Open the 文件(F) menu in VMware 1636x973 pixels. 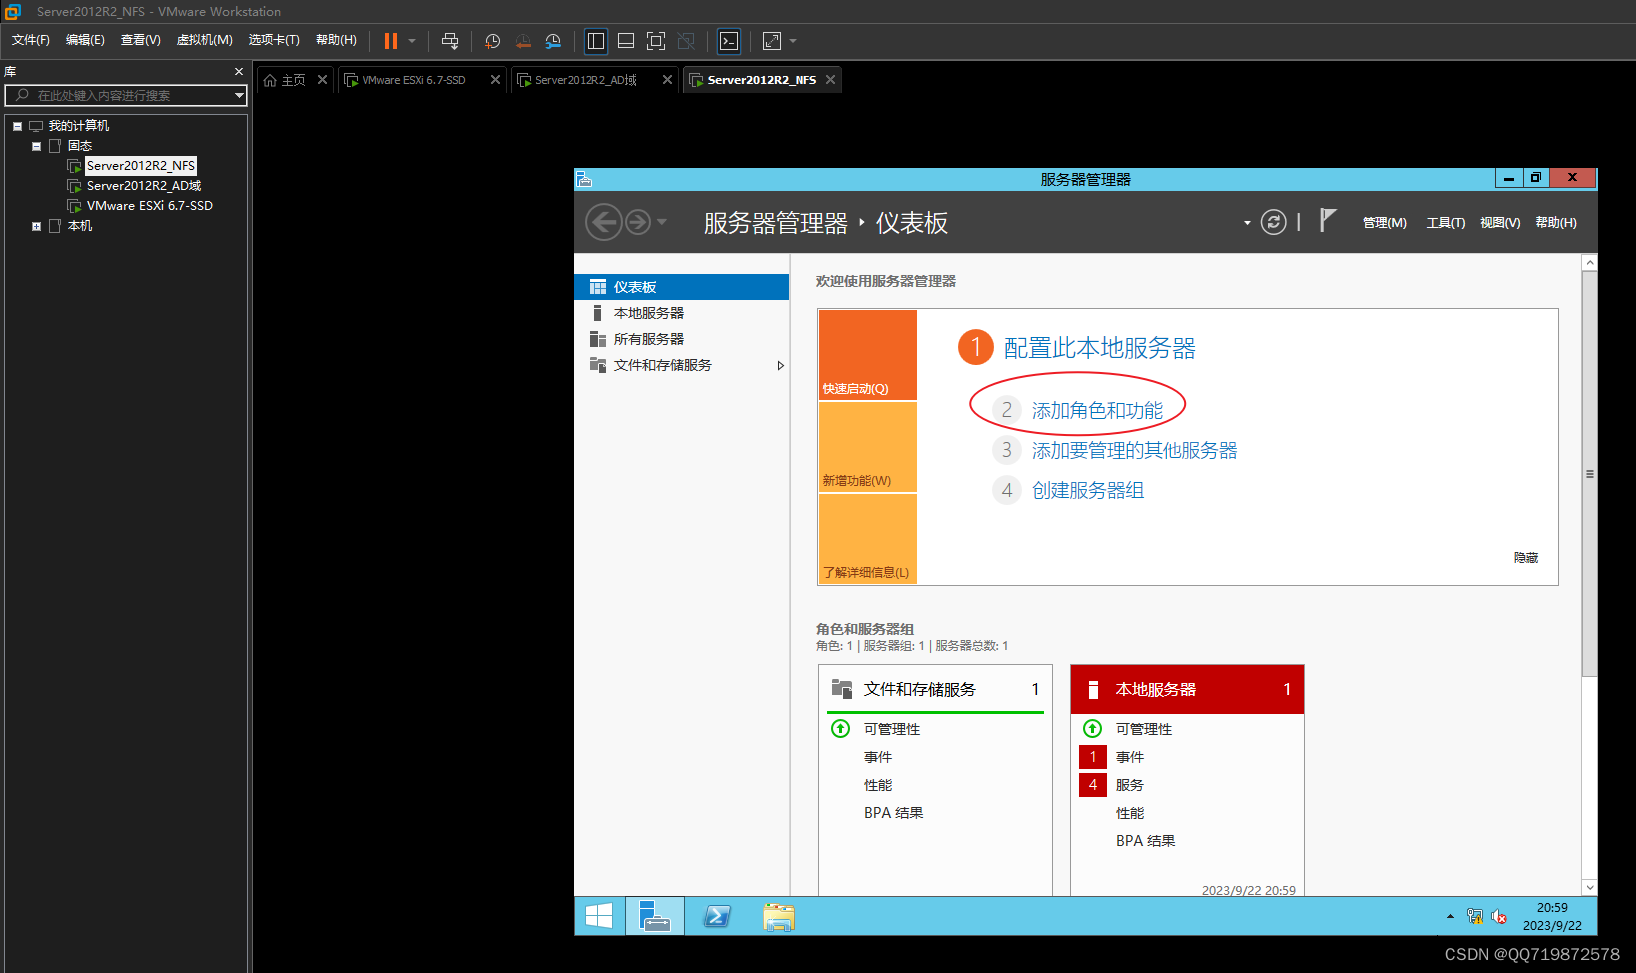click(31, 40)
